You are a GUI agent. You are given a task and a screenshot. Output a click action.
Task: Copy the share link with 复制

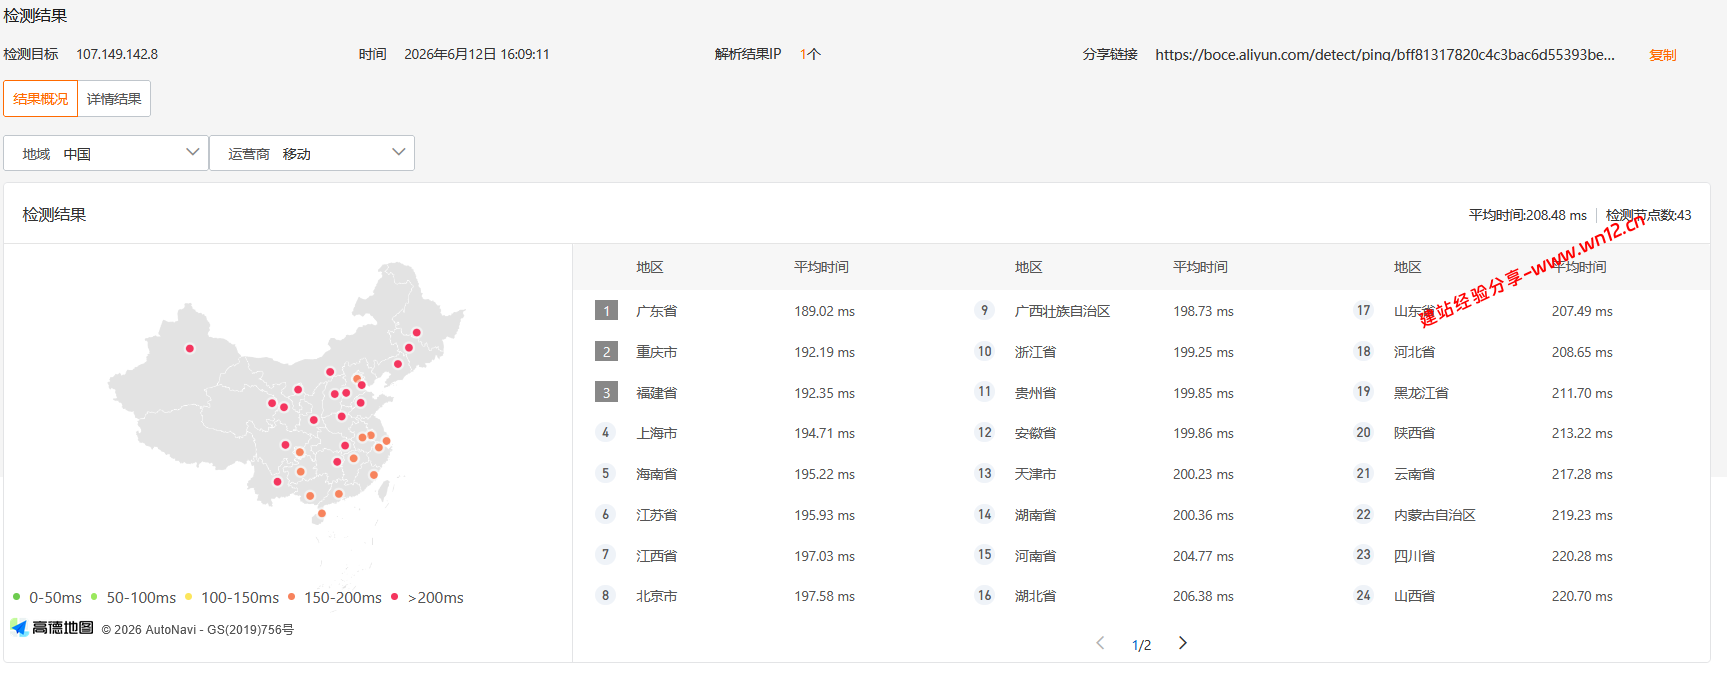pos(1662,55)
